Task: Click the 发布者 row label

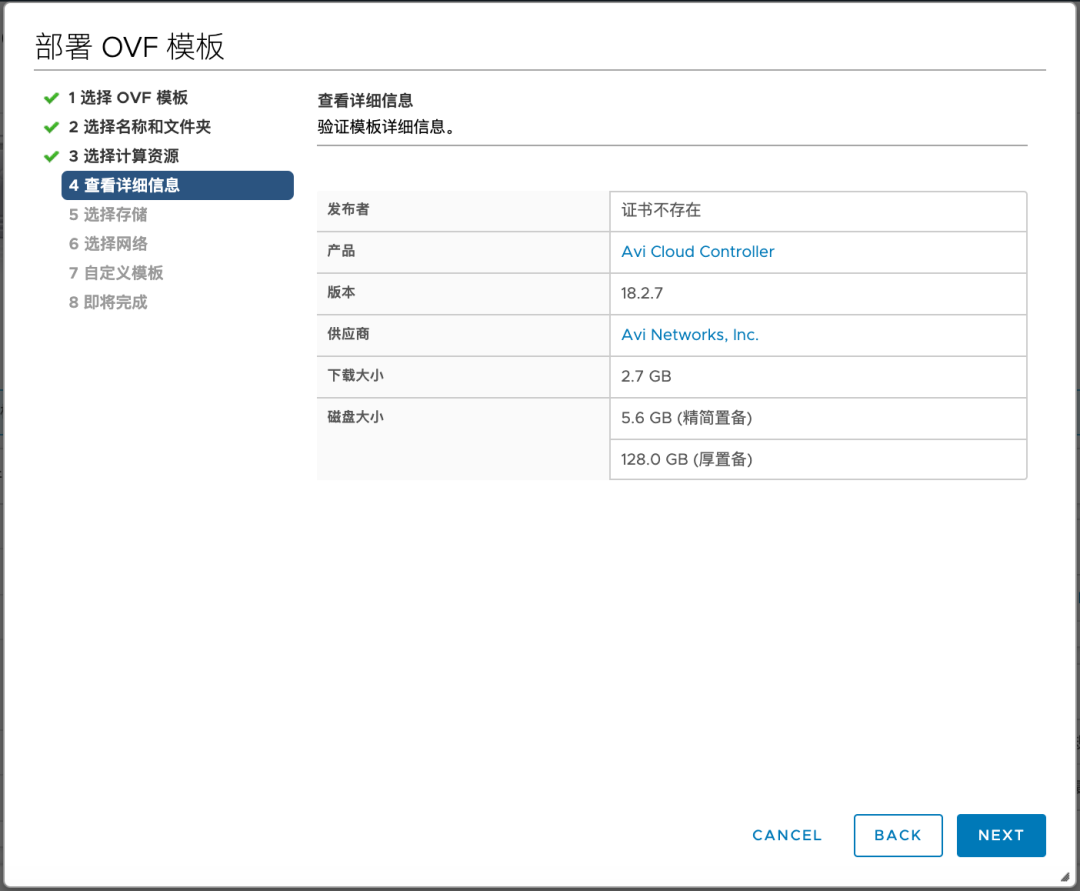Action: pos(348,209)
